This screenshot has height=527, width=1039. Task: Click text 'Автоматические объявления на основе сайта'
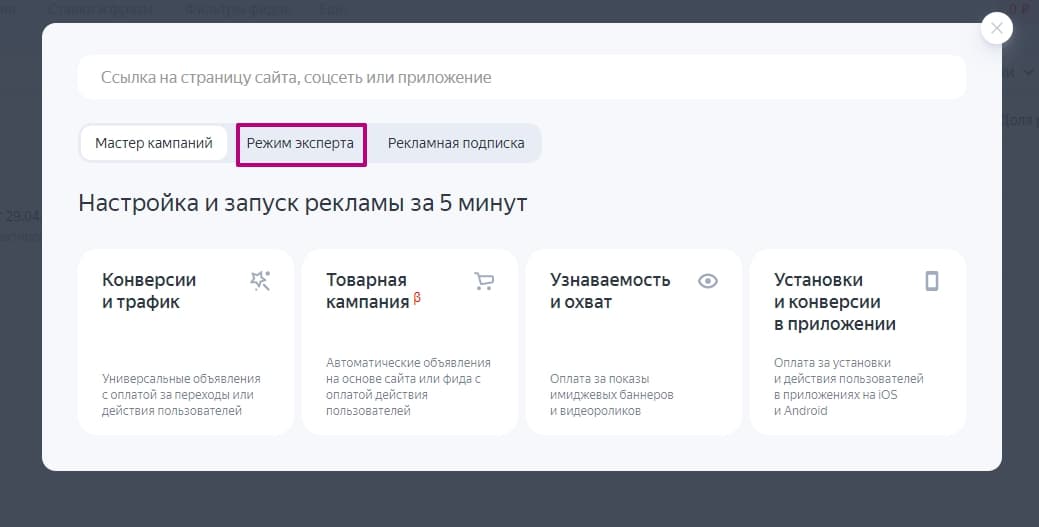click(x=408, y=386)
